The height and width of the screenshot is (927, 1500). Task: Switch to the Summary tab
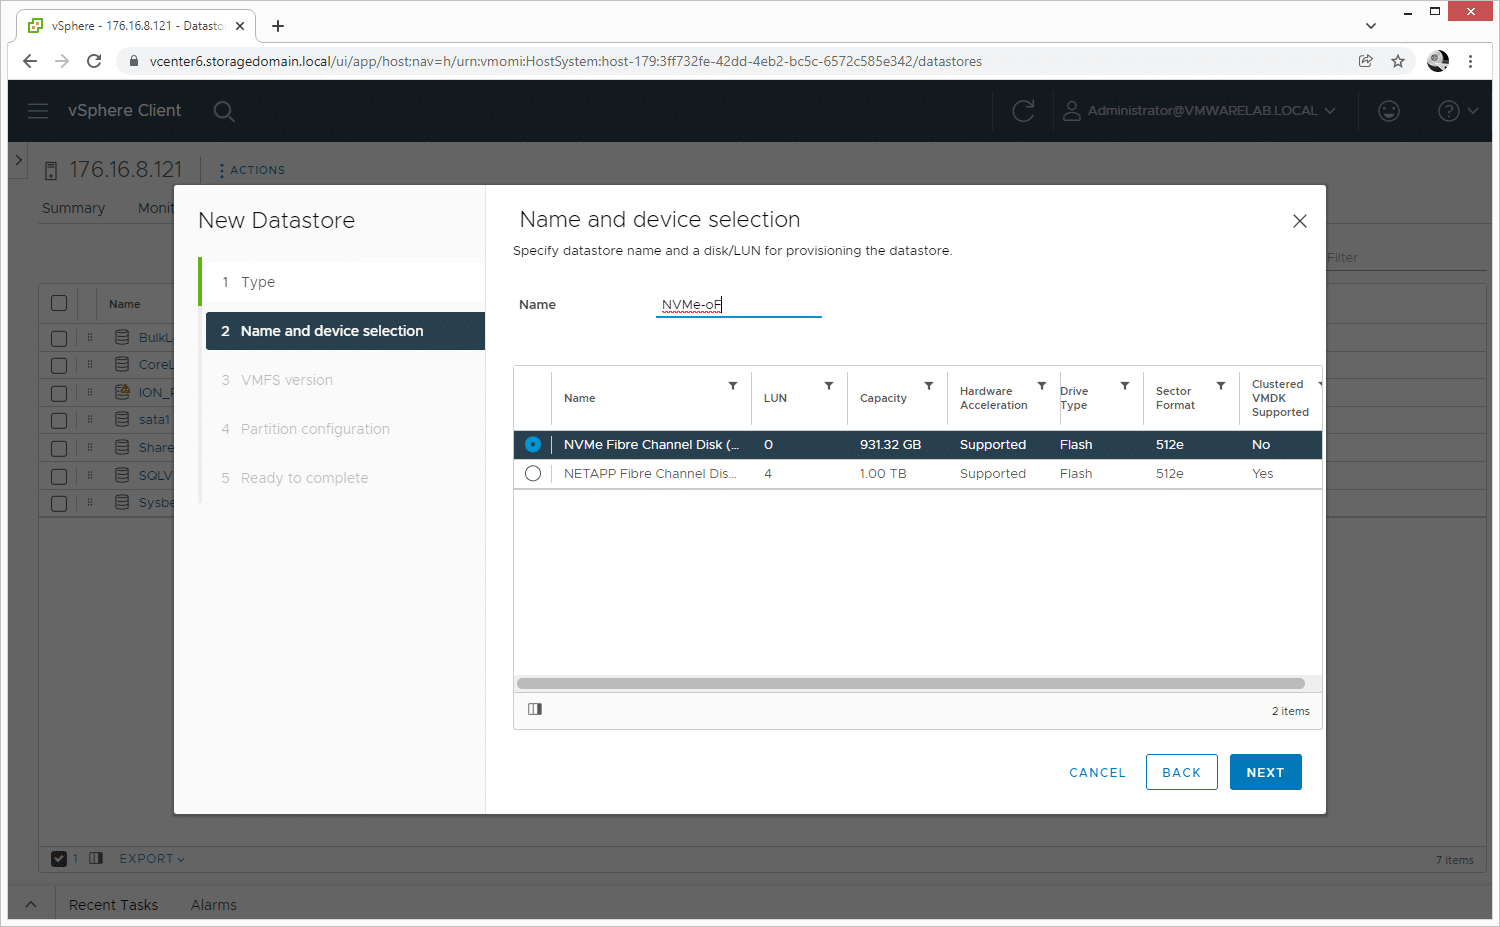click(x=73, y=208)
